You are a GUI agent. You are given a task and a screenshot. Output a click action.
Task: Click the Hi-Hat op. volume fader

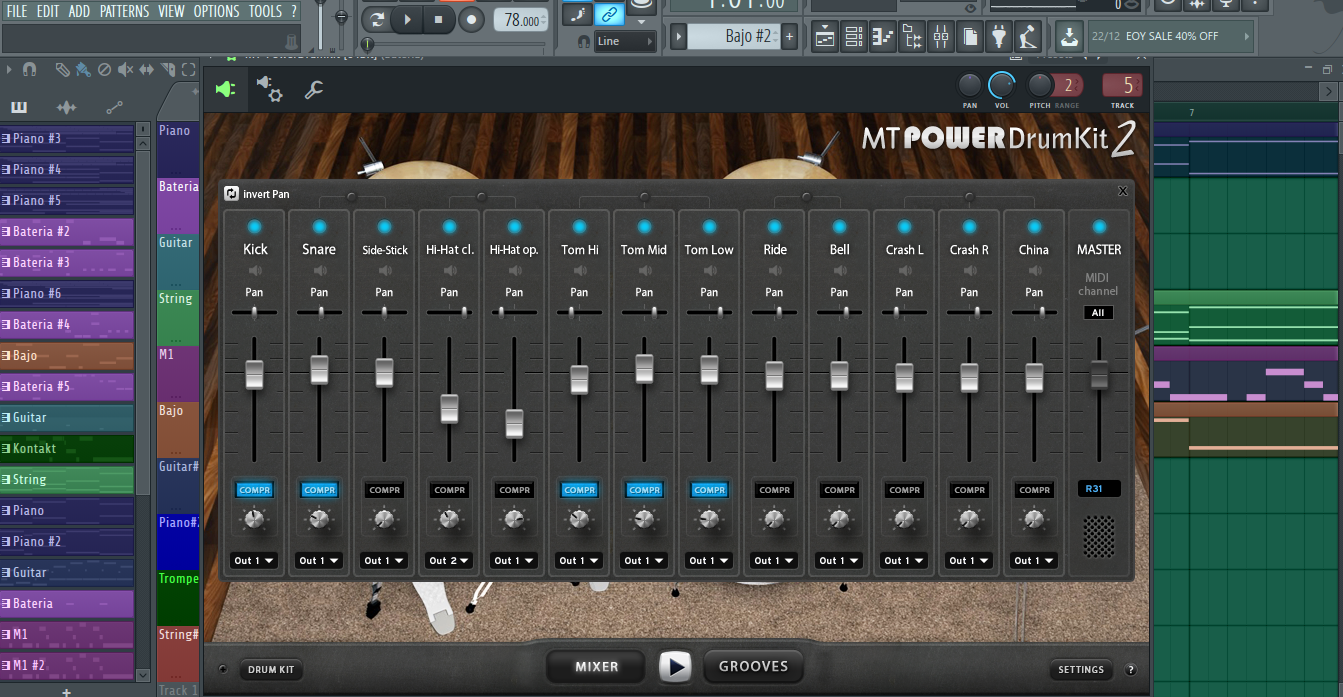[514, 423]
